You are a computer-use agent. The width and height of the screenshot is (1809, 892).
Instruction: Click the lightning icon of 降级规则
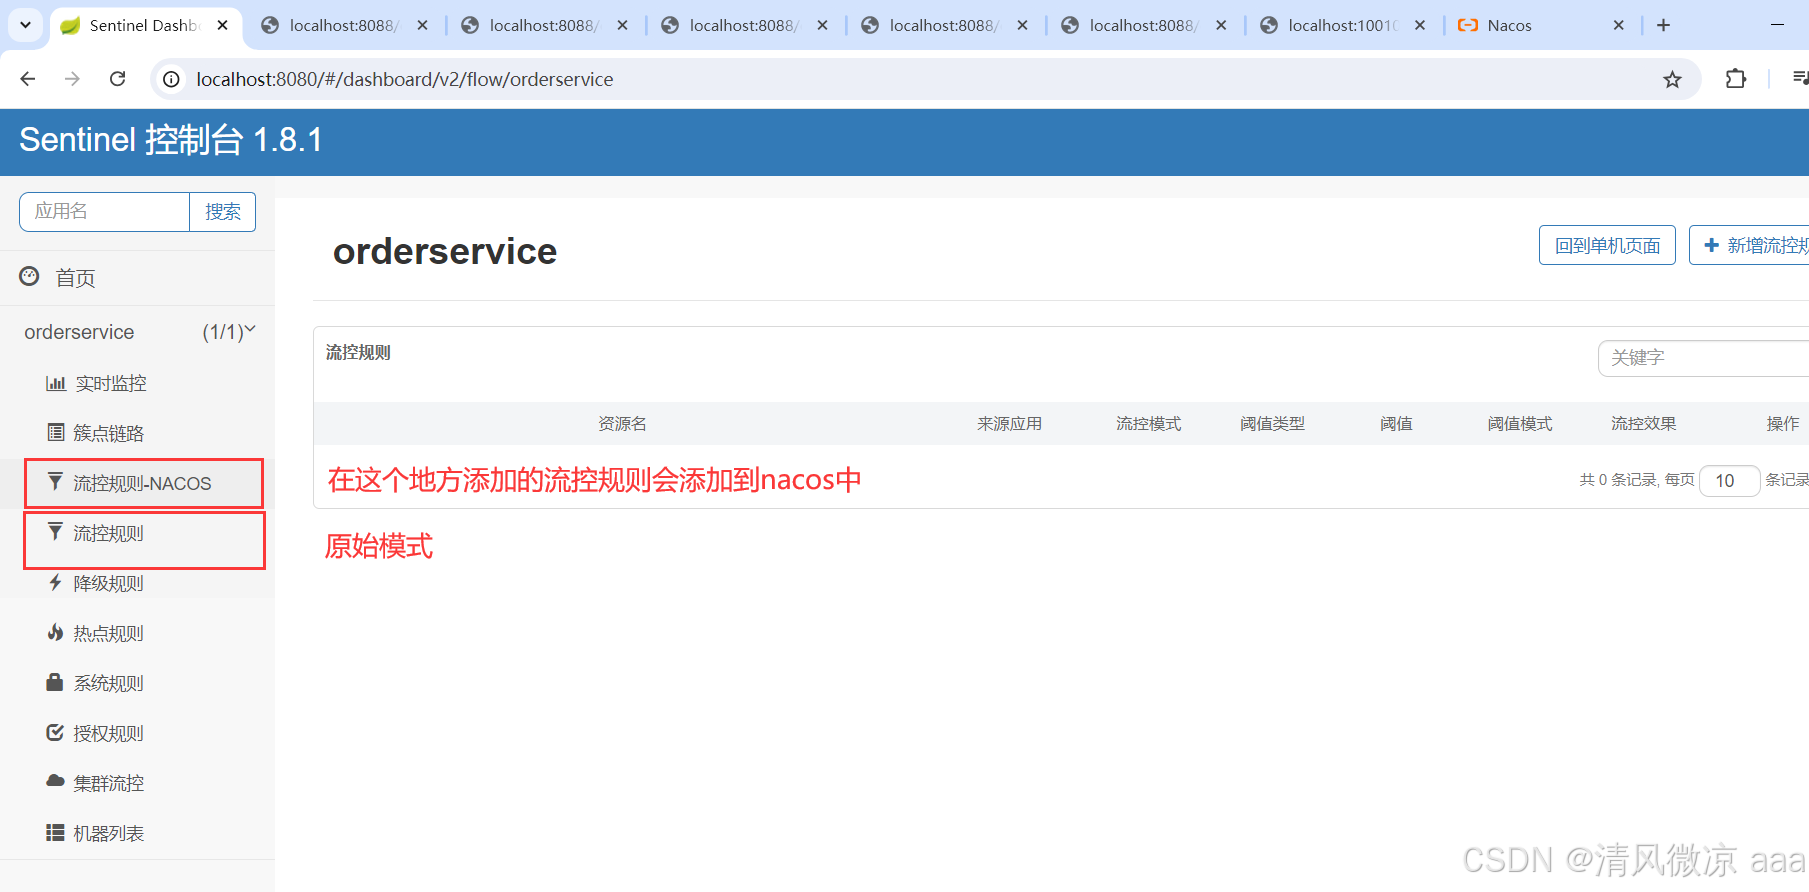click(x=56, y=582)
